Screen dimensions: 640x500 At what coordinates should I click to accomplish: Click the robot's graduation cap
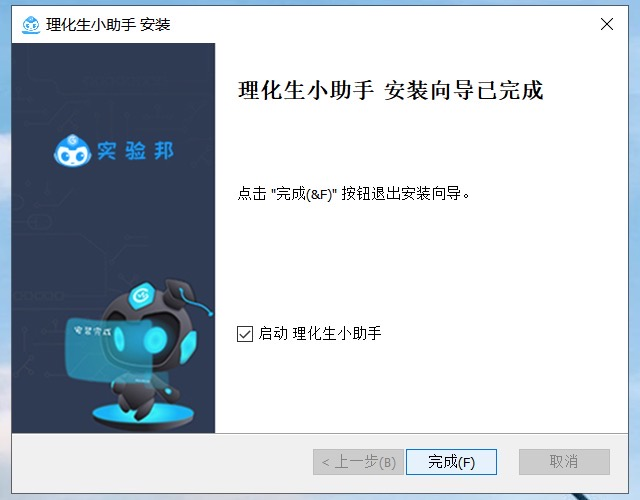click(x=179, y=291)
